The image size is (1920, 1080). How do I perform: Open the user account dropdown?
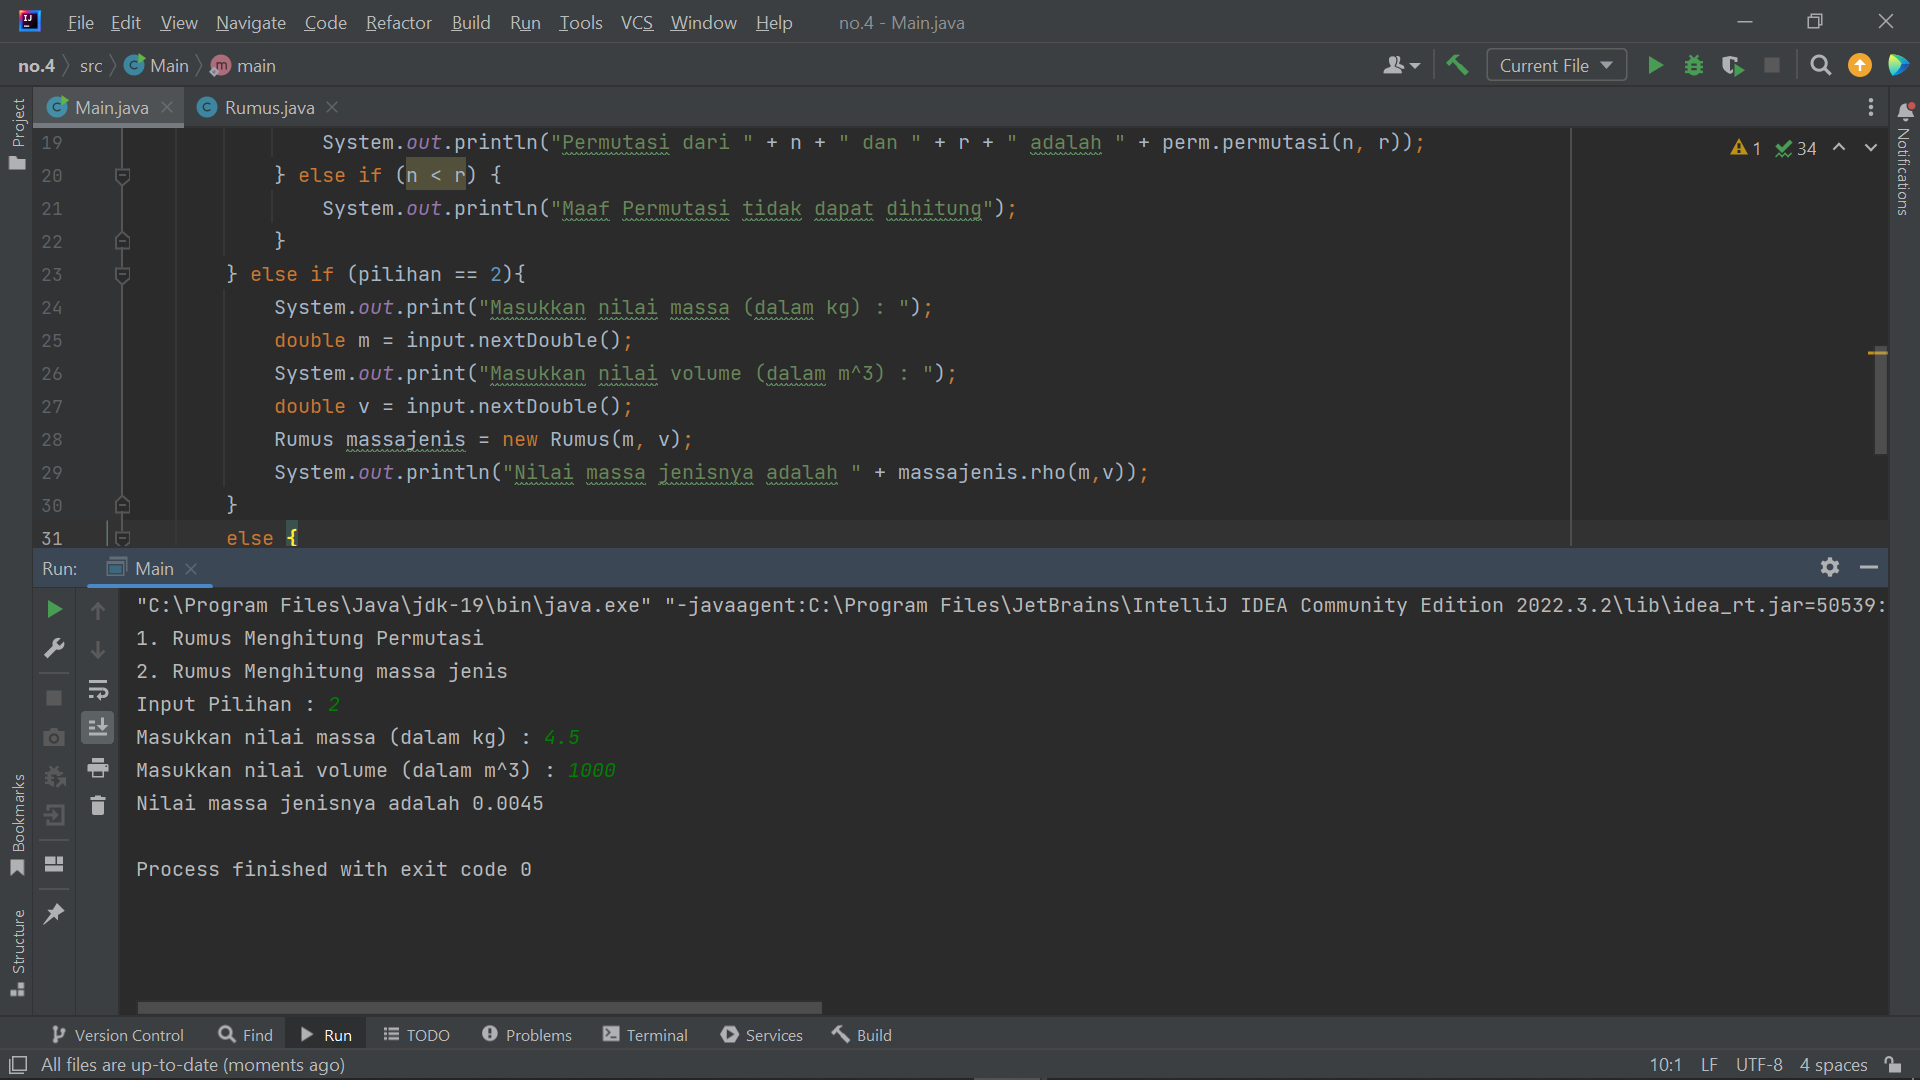point(1400,64)
